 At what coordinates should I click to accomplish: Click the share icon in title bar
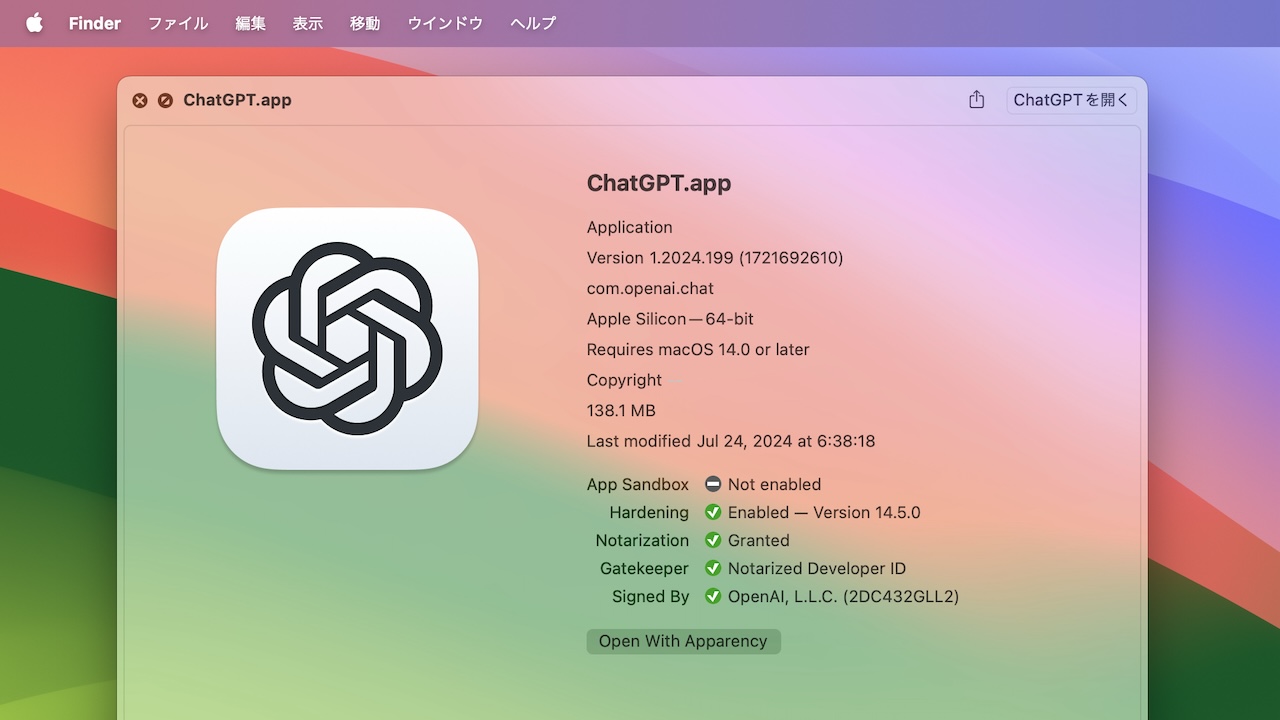(x=977, y=100)
